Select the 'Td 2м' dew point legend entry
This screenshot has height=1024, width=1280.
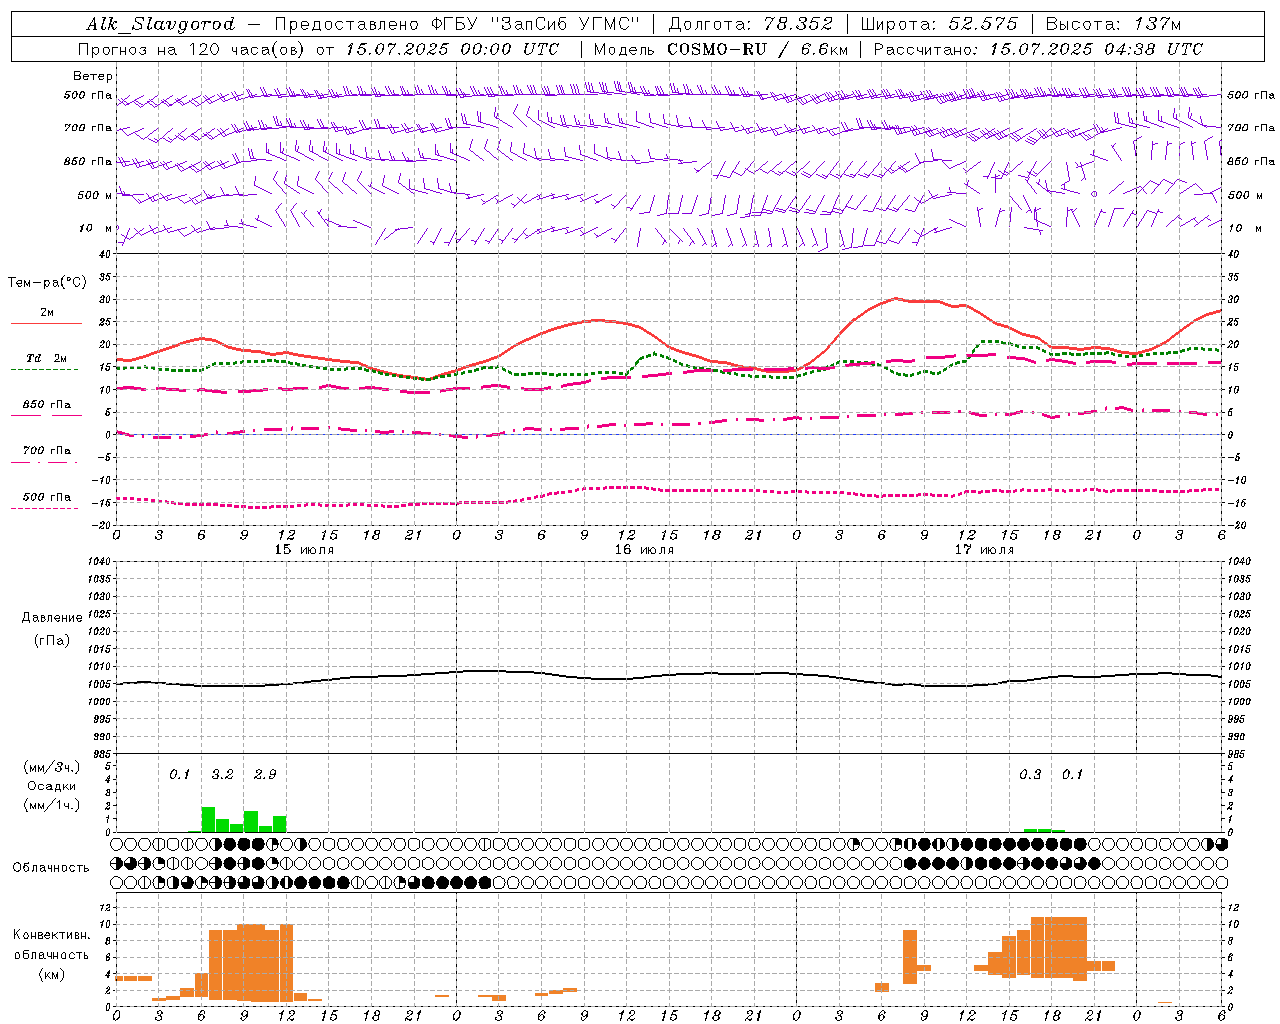[x=47, y=358]
